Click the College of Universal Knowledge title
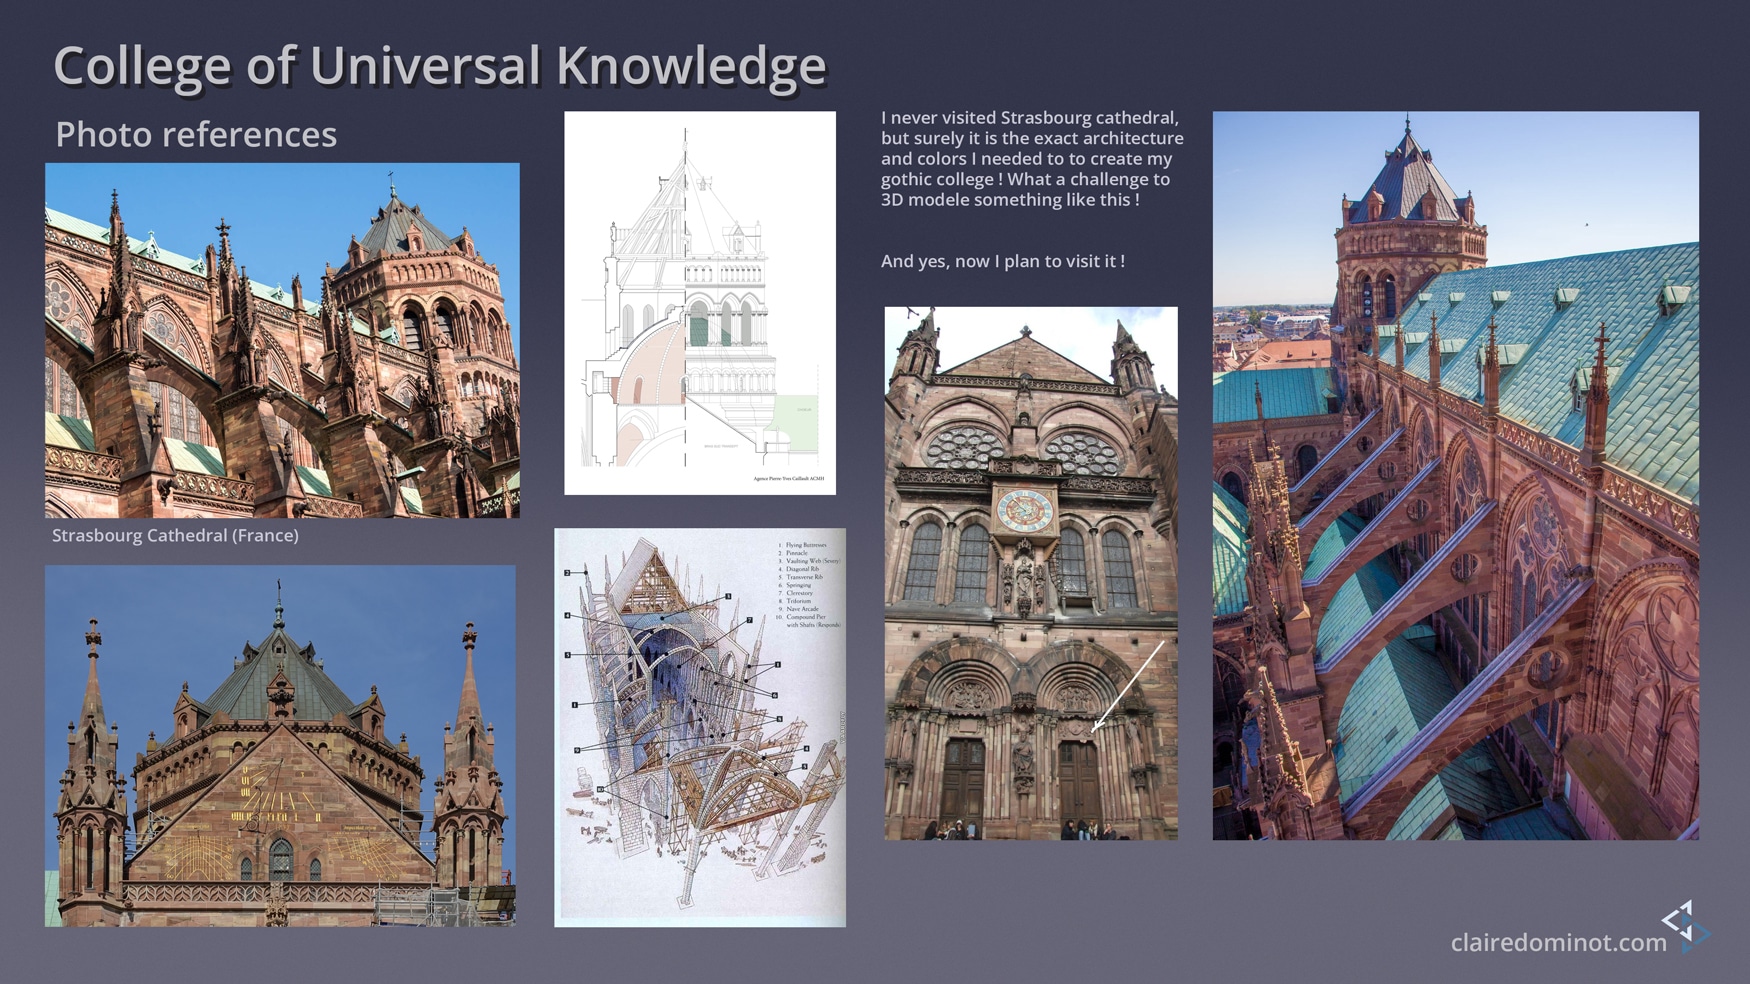Image resolution: width=1750 pixels, height=984 pixels. (x=440, y=66)
